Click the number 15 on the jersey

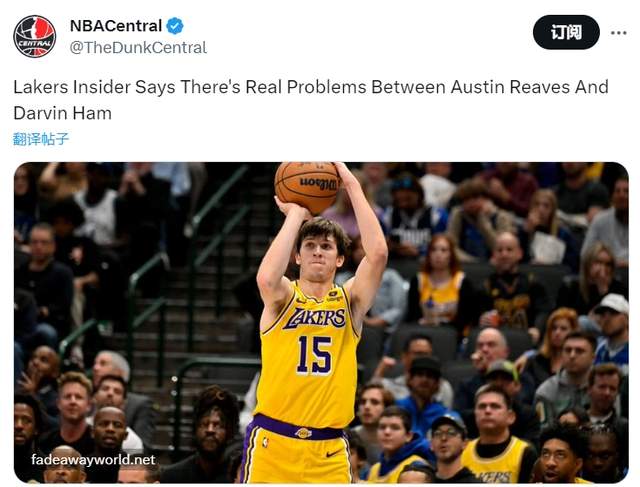[313, 354]
